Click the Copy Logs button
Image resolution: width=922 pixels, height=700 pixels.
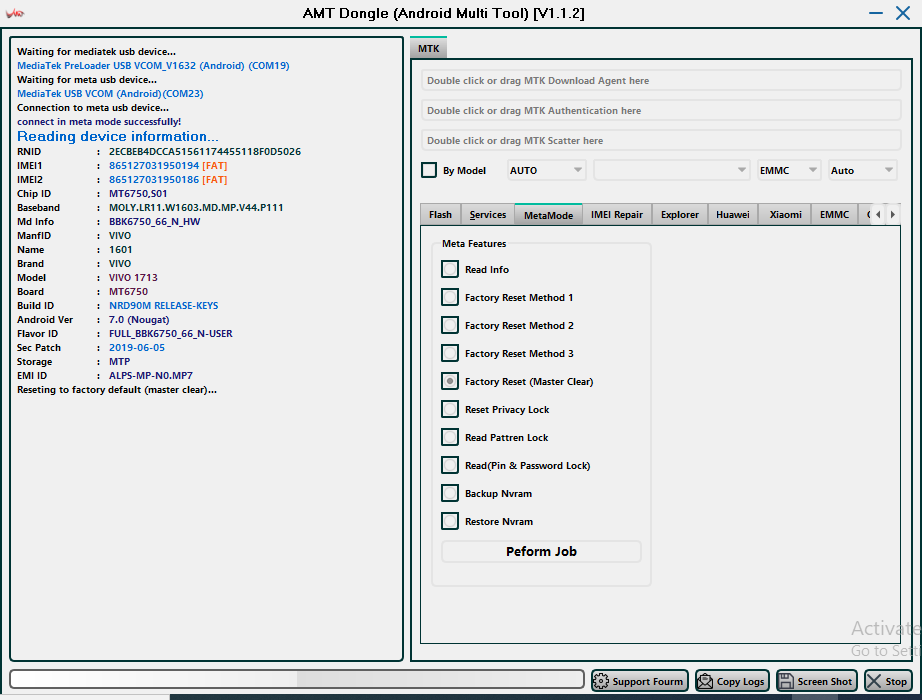(732, 681)
